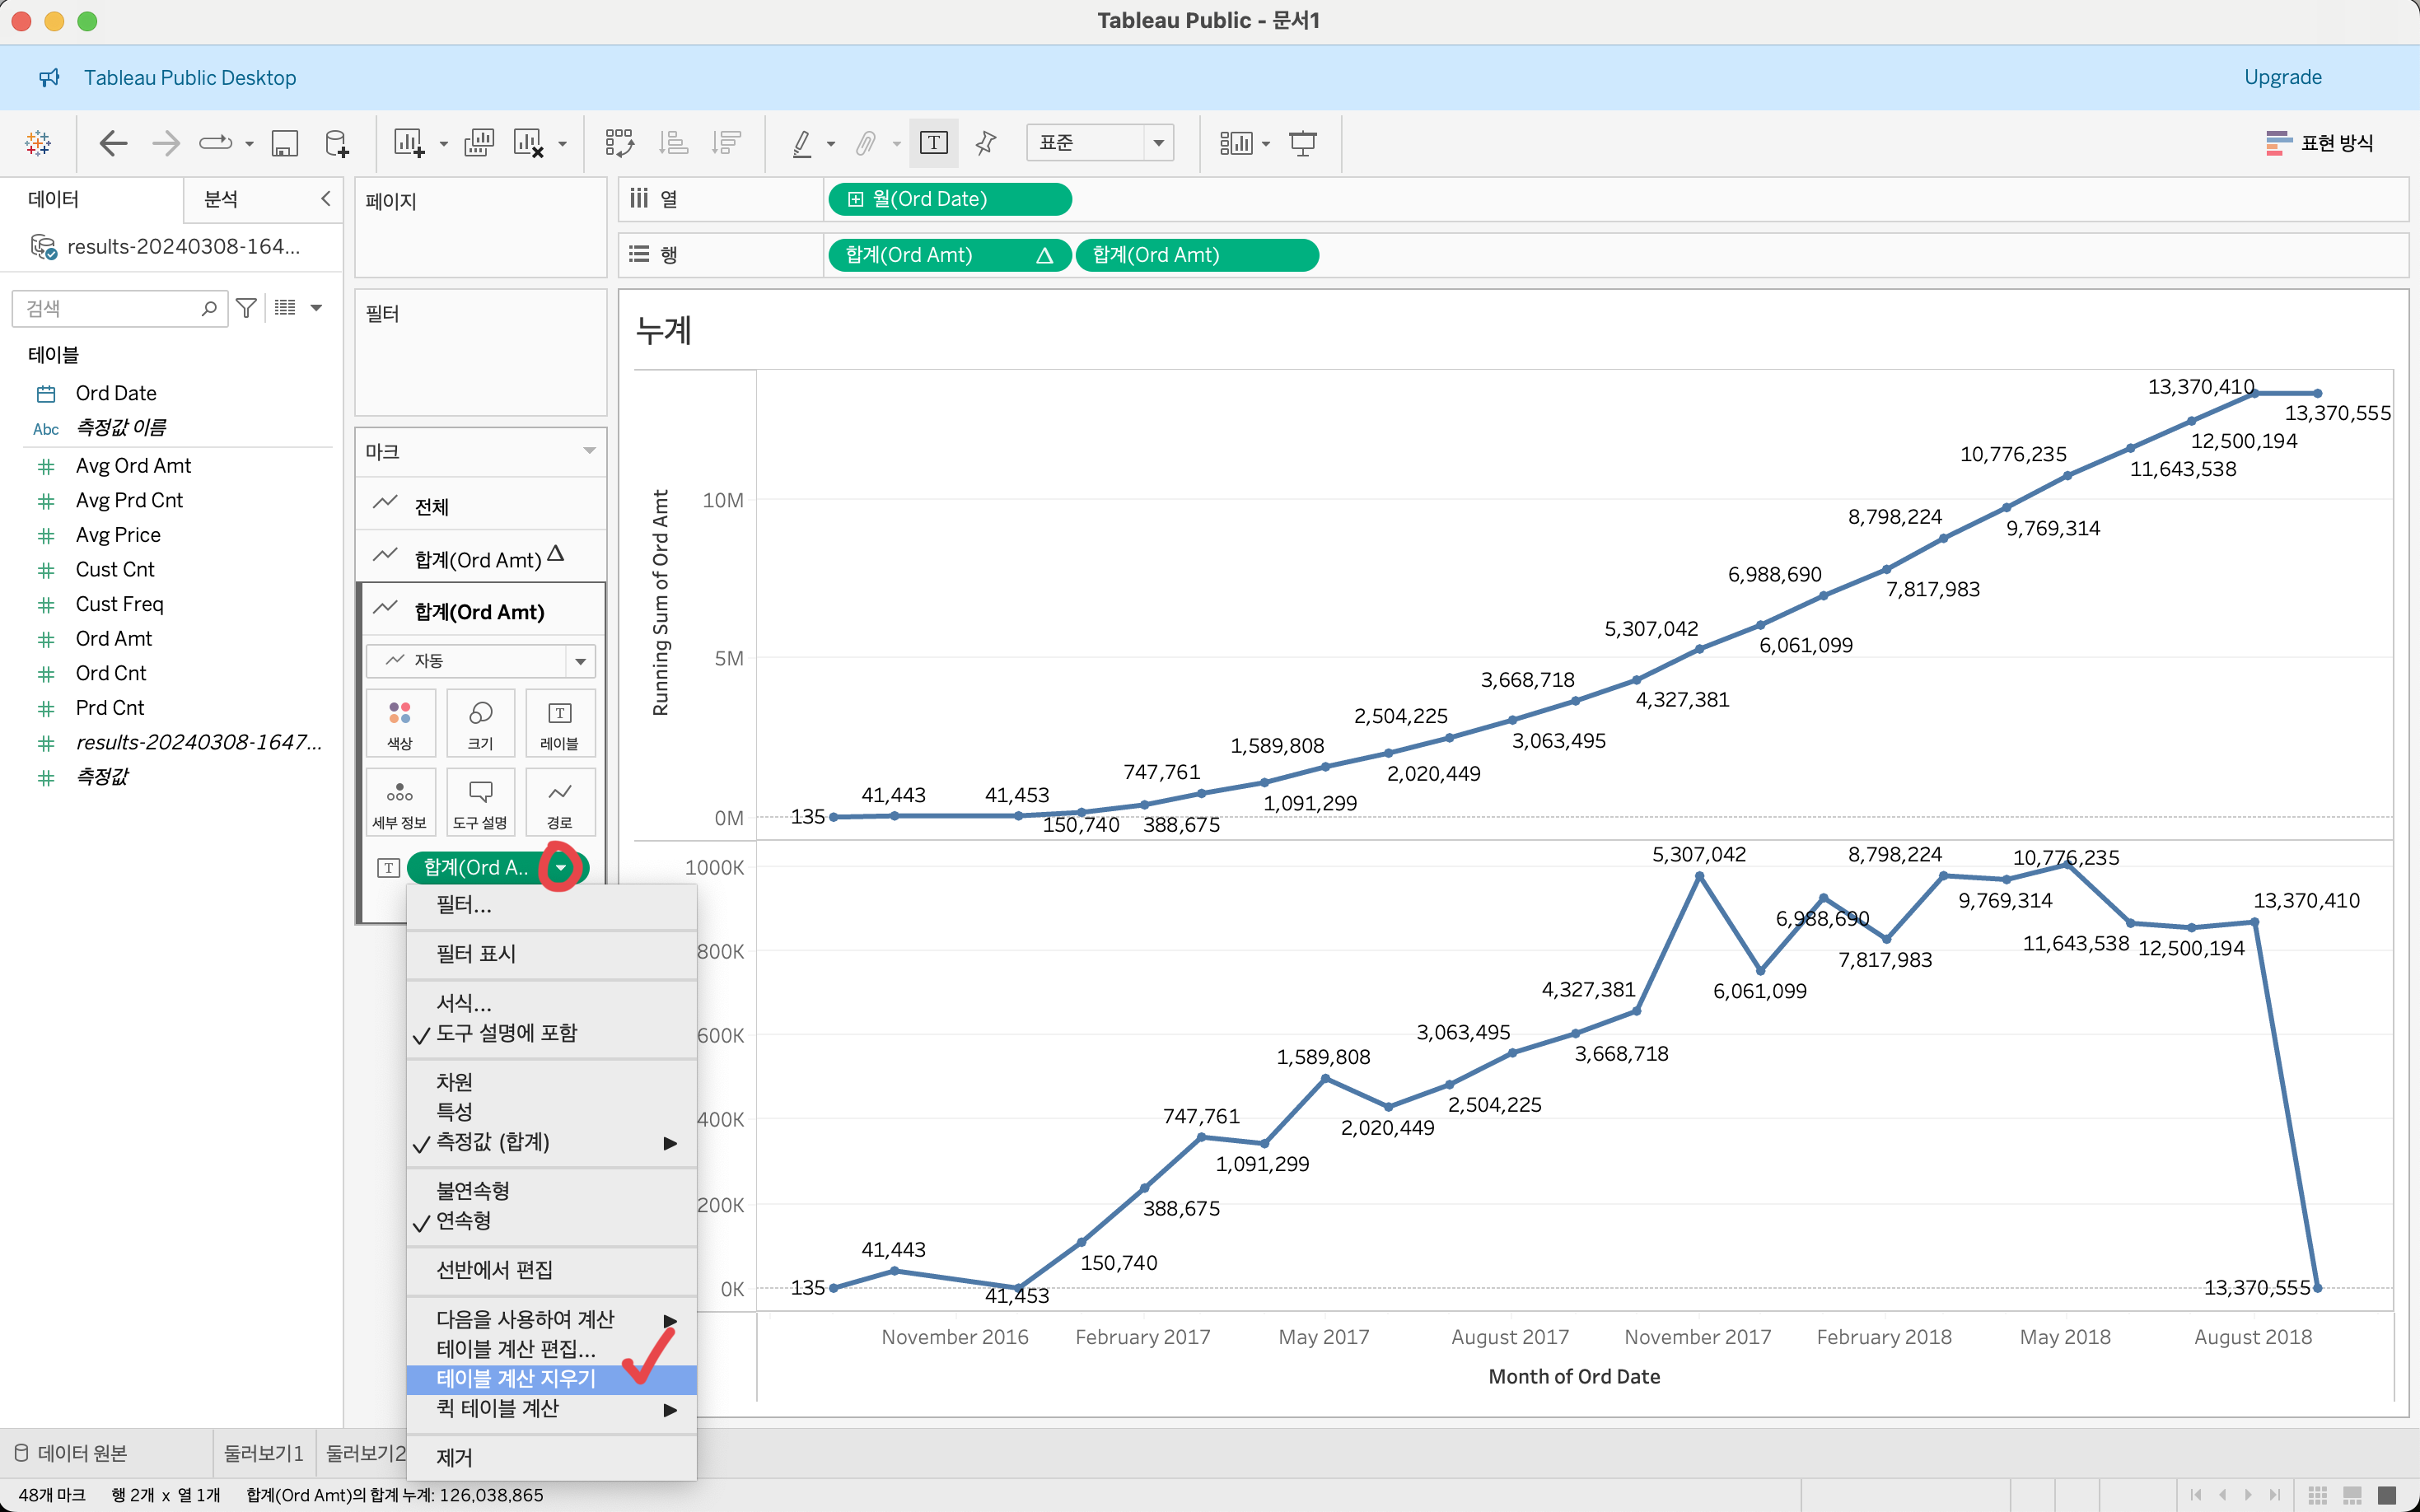Switch to the '분석' pane tab

(x=221, y=199)
